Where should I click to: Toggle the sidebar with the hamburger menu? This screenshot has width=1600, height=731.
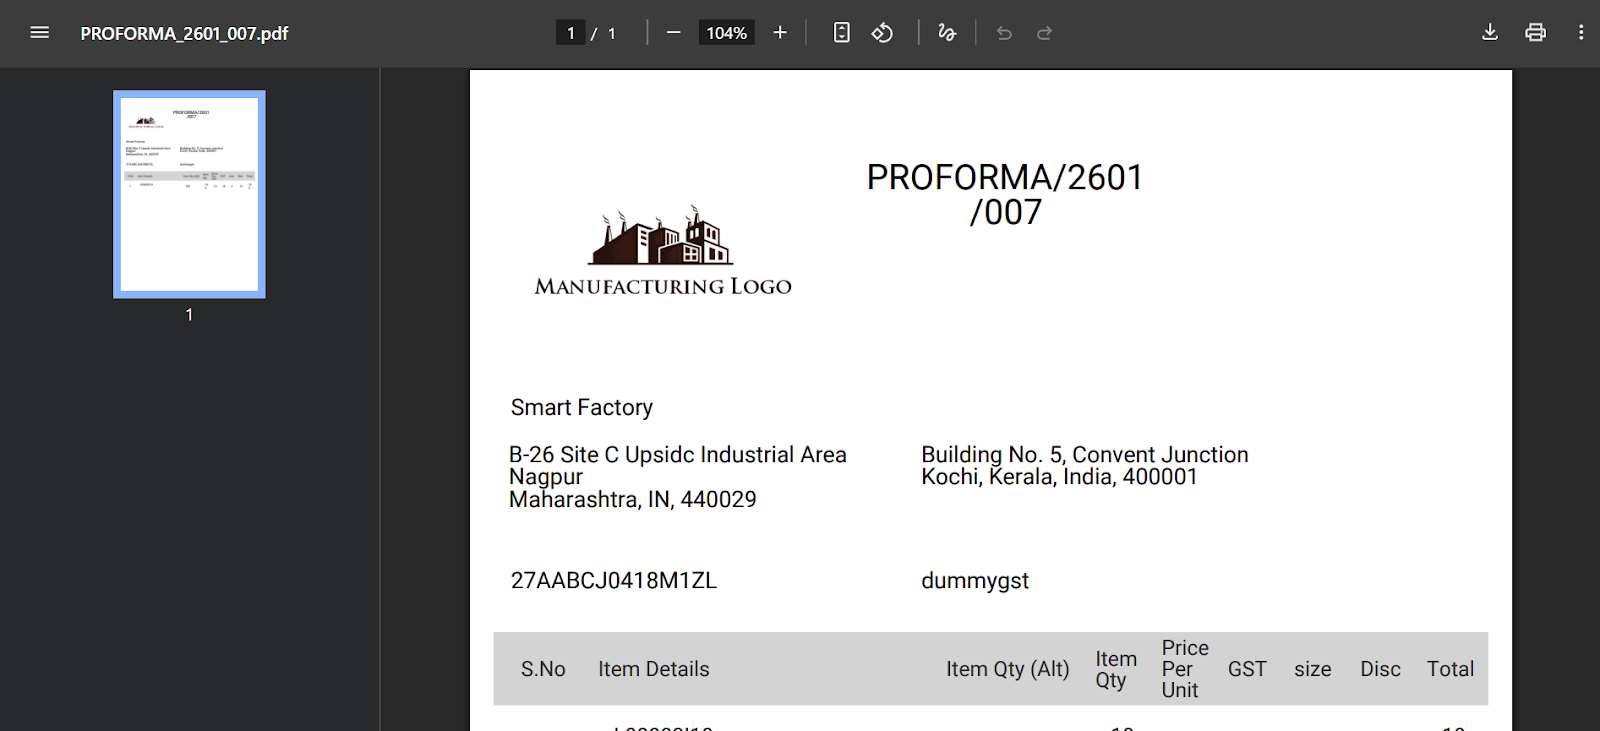(x=40, y=33)
